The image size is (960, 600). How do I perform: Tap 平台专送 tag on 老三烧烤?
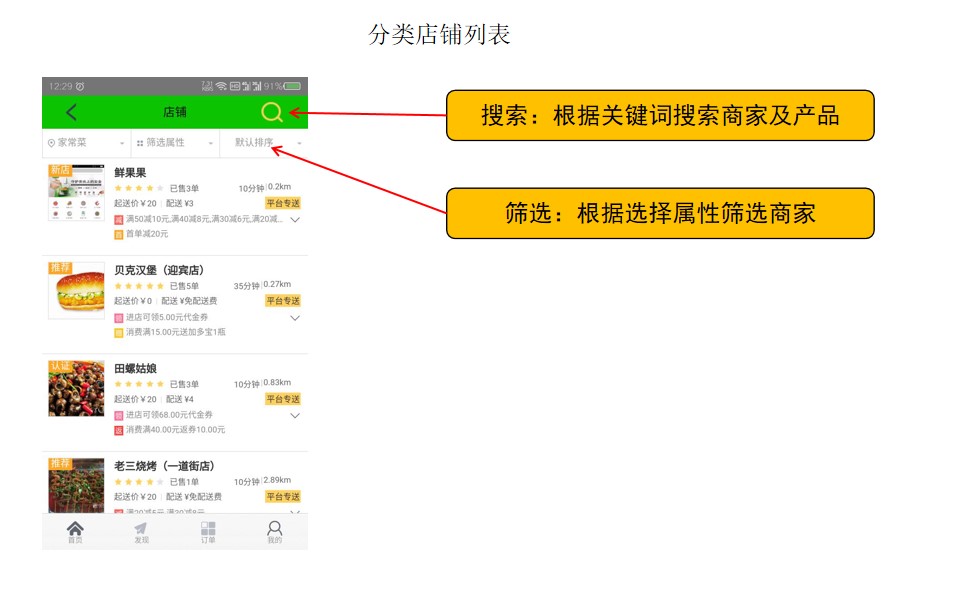(283, 497)
